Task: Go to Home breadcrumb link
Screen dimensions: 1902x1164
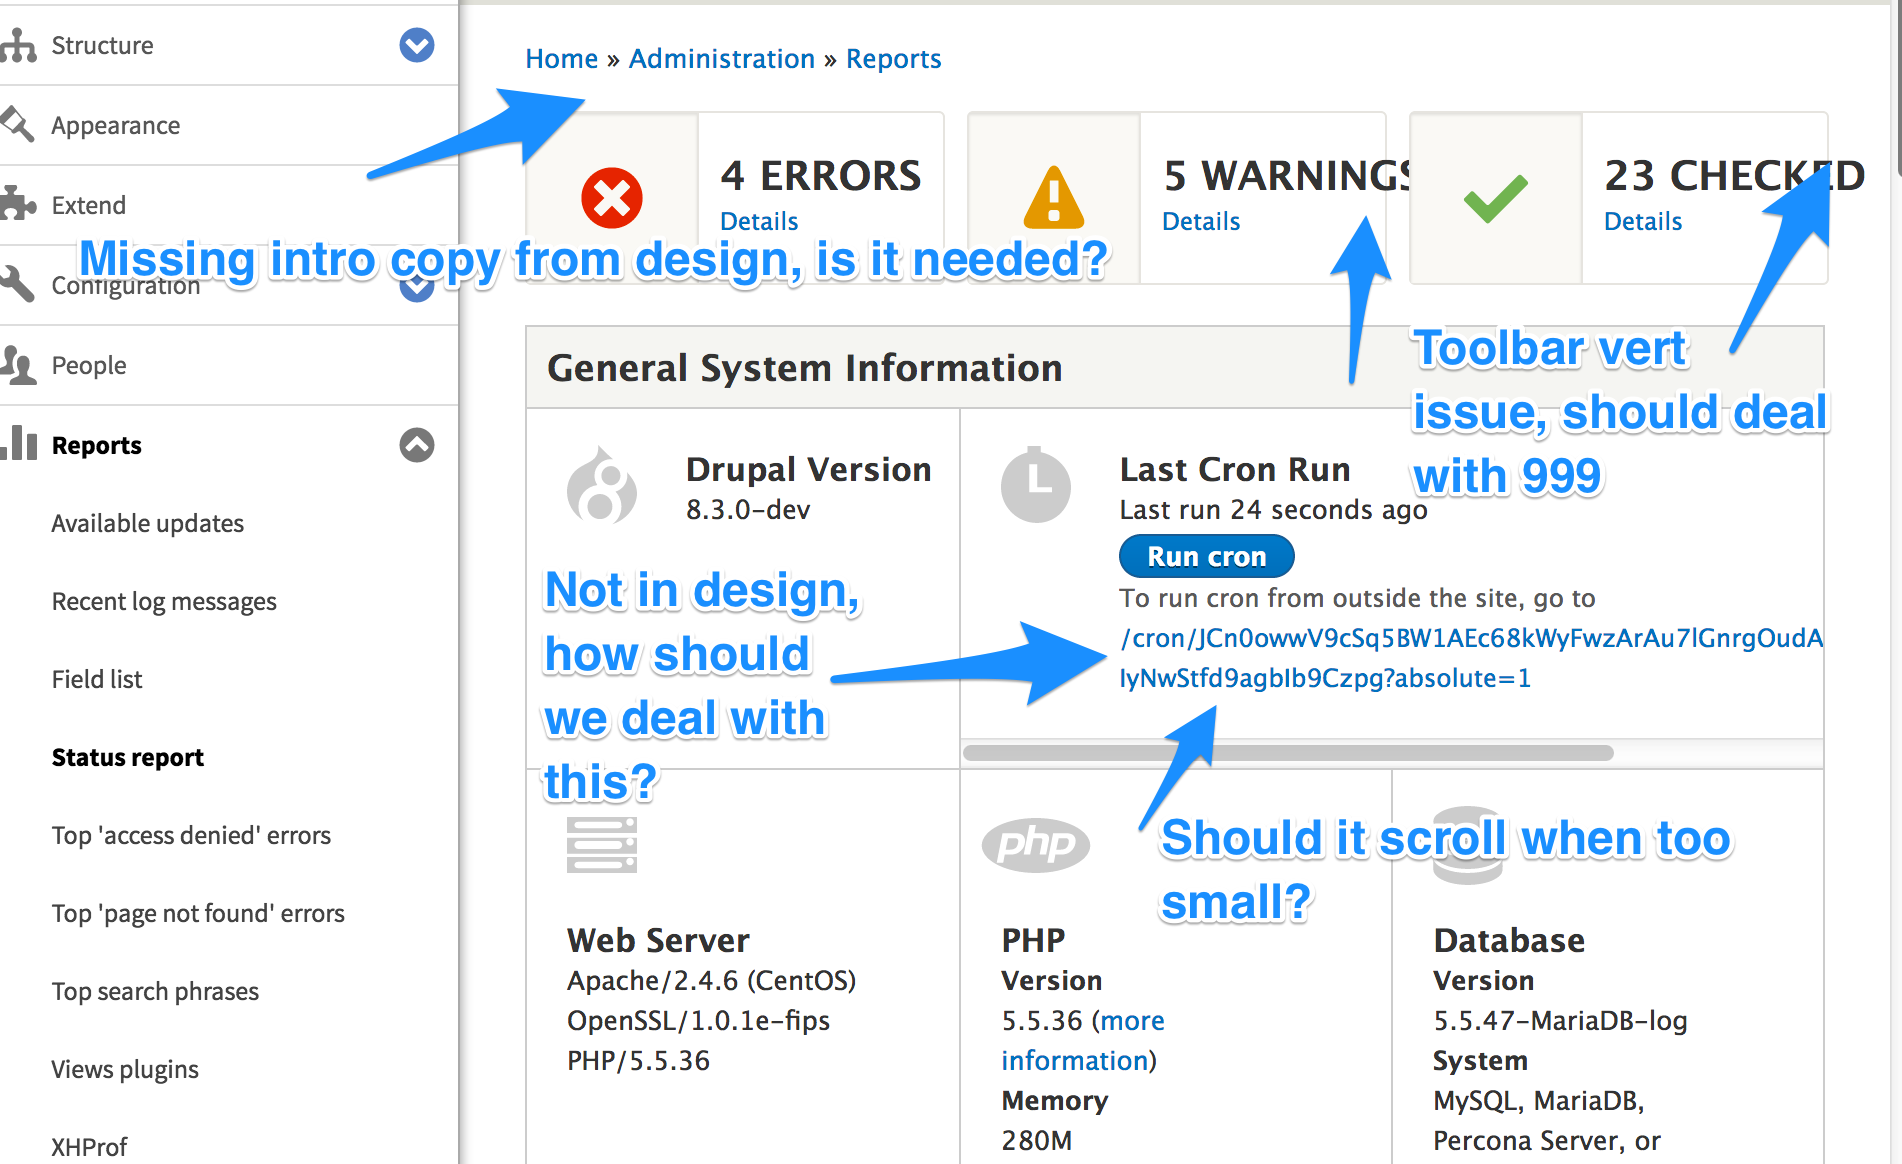Action: pos(562,59)
